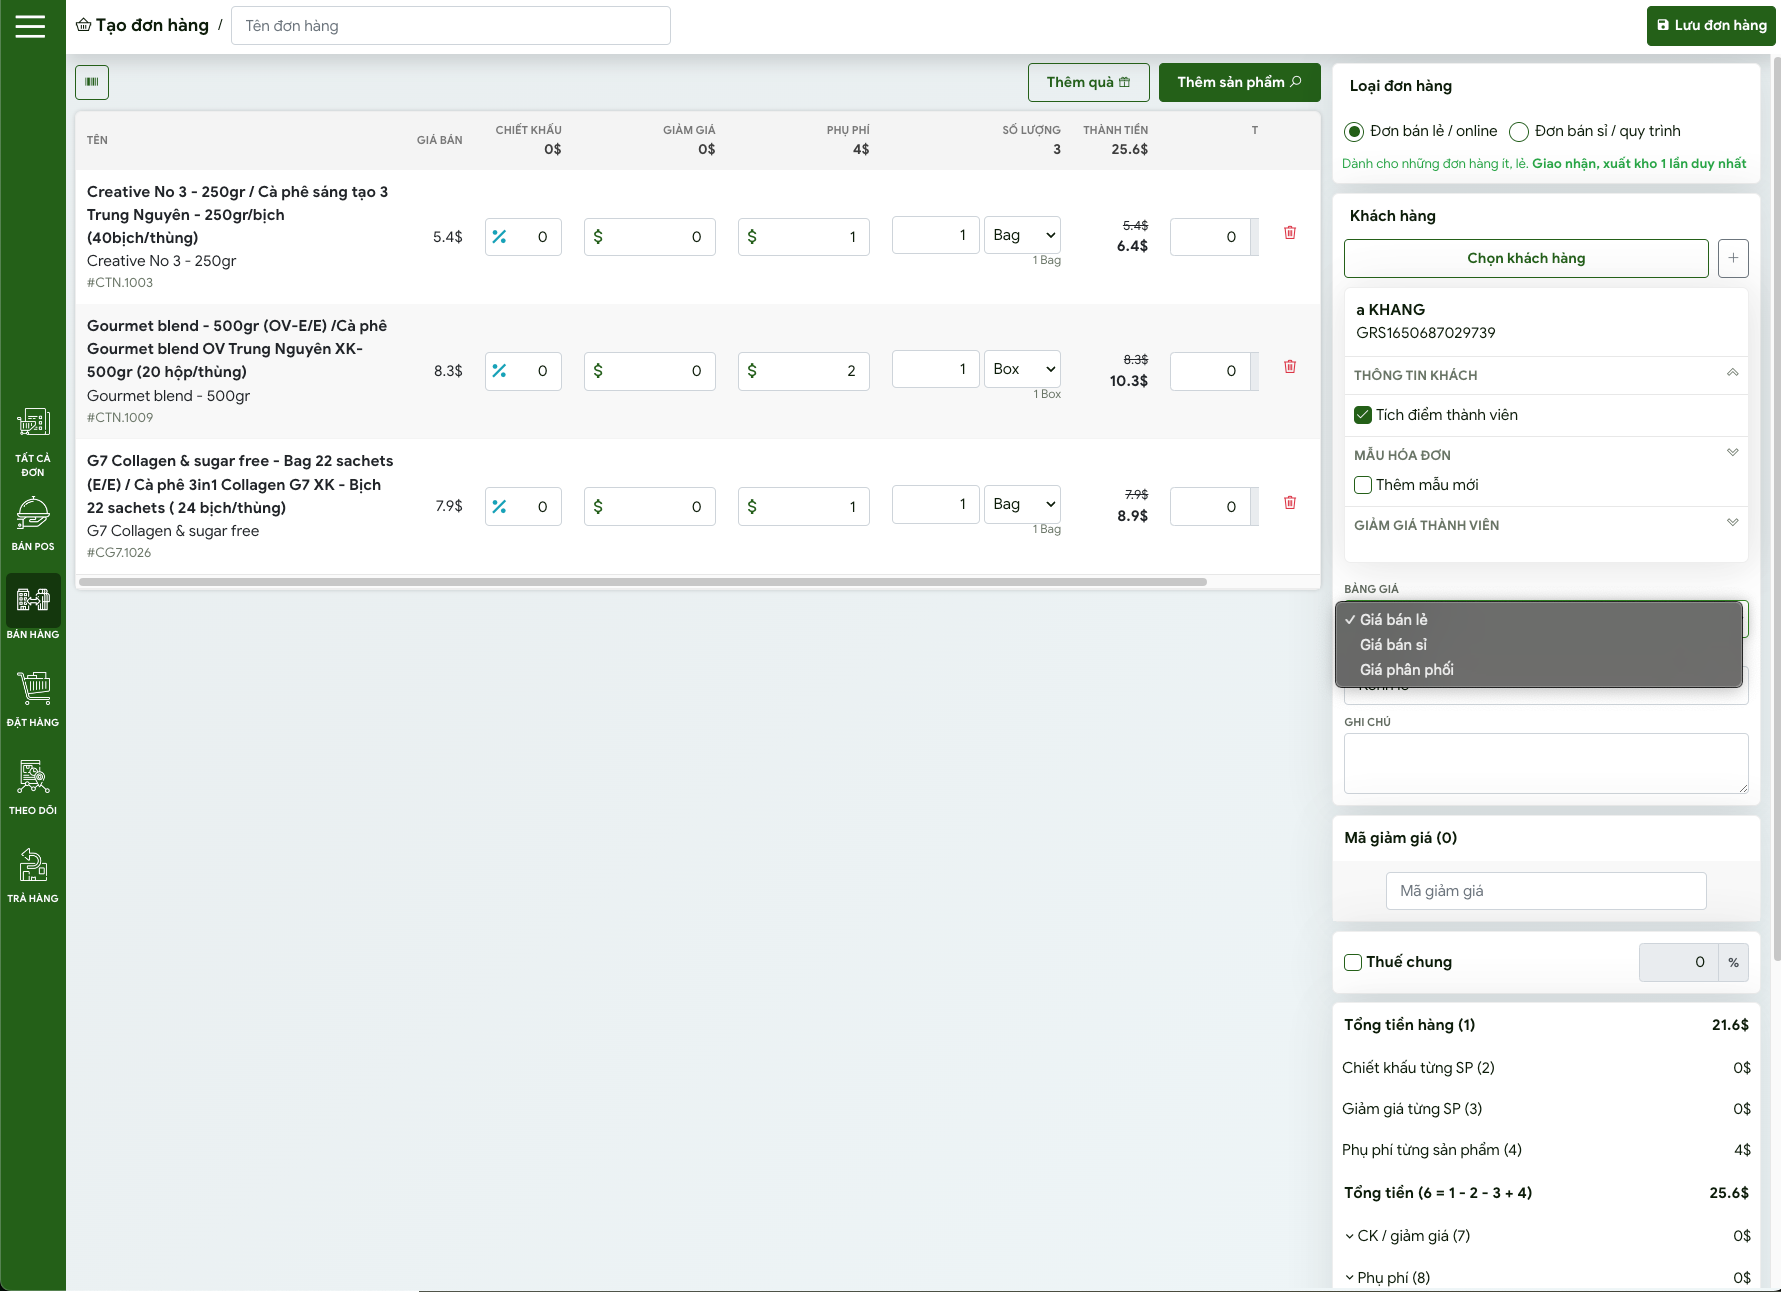Expand Phụ phí (8) row
This screenshot has height=1292, width=1781.
pyautogui.click(x=1387, y=1278)
